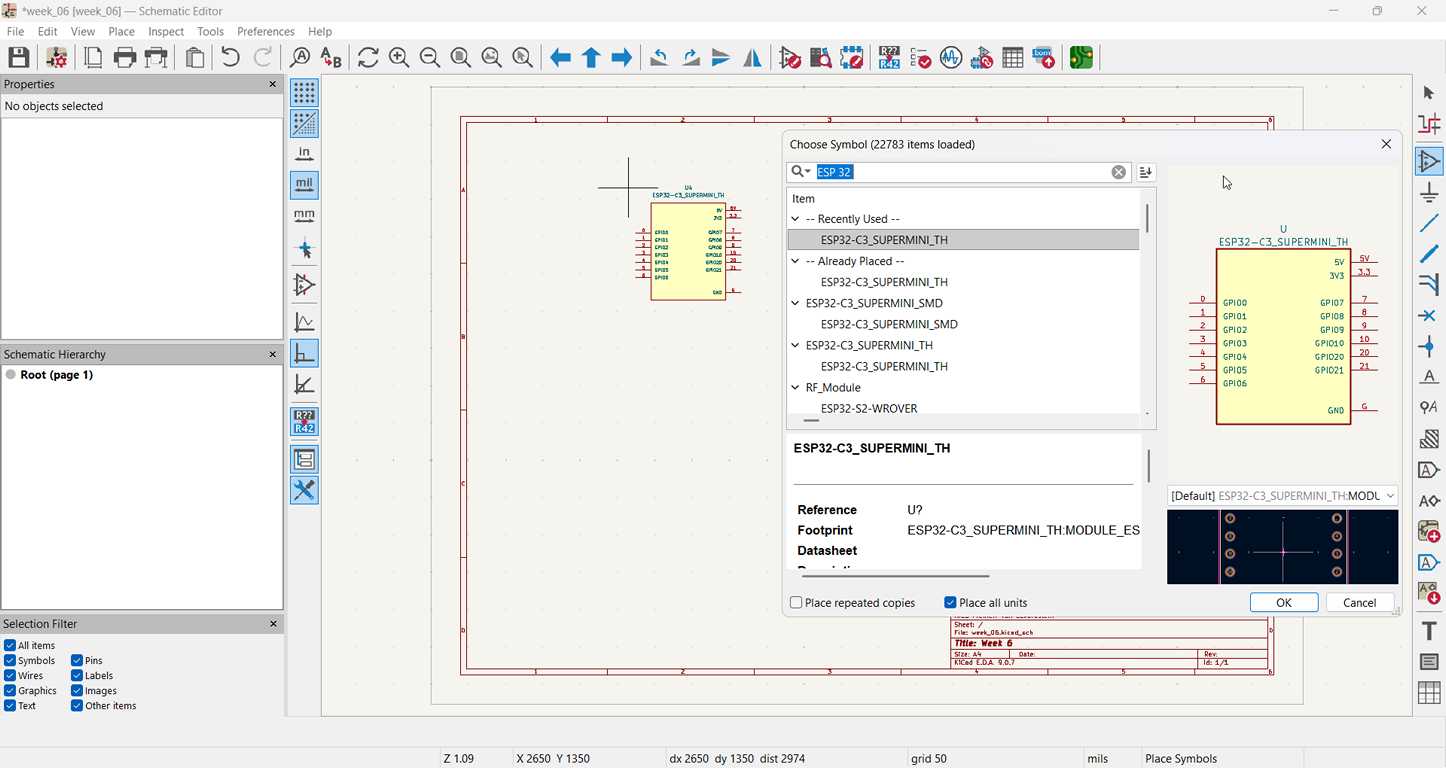
Task: Annotate schematic symbols (R?? to R42 icon)
Action: 889,58
